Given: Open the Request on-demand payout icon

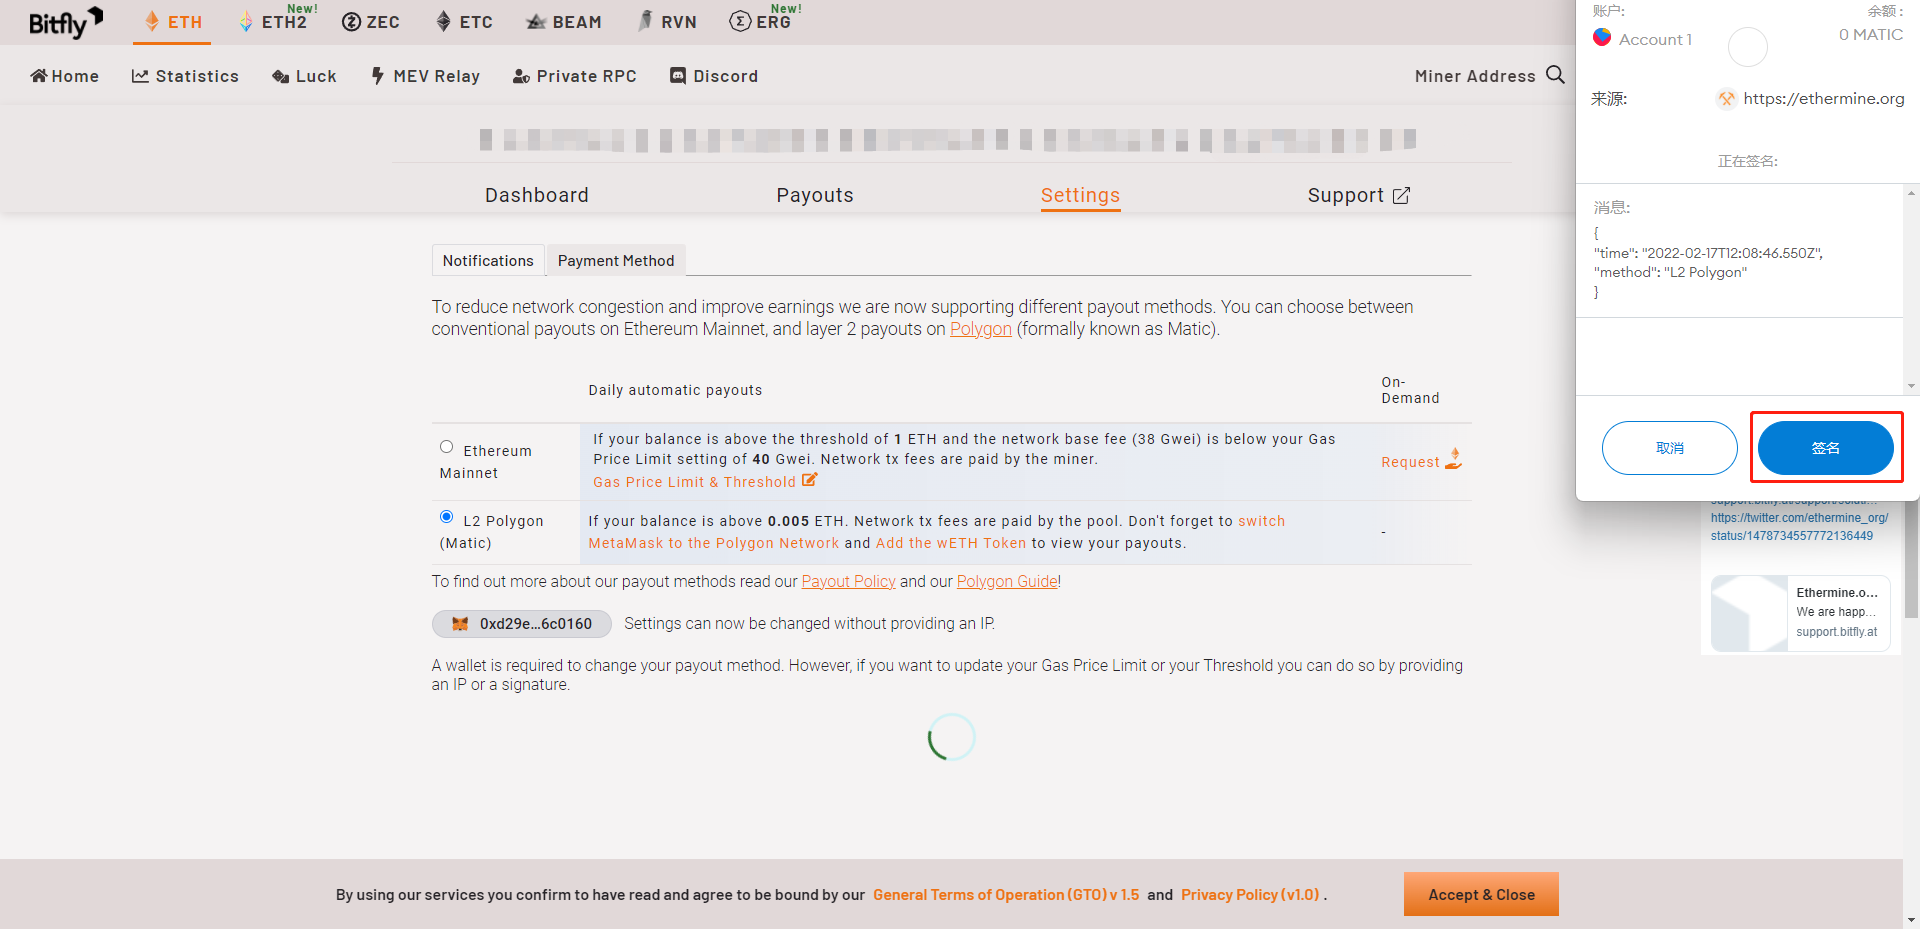Looking at the screenshot, I should pos(1454,459).
